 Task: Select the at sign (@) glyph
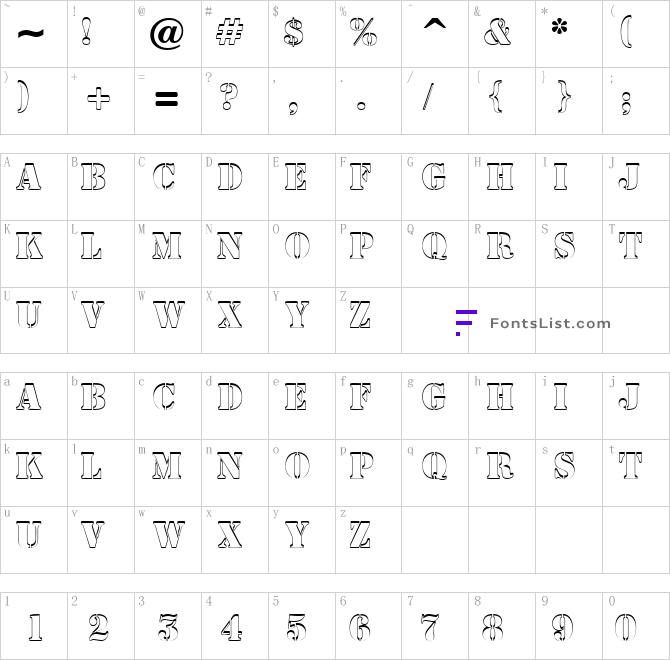point(166,34)
